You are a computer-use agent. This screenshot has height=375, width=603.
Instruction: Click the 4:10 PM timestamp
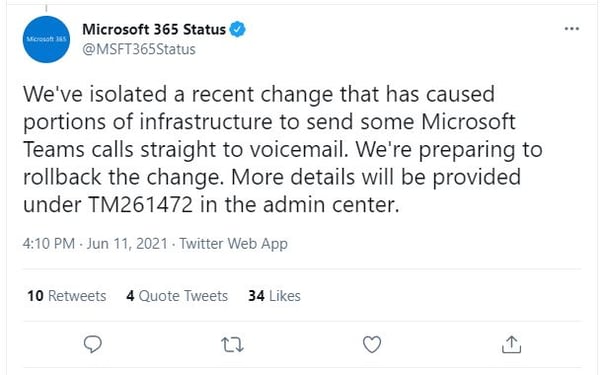(48, 244)
